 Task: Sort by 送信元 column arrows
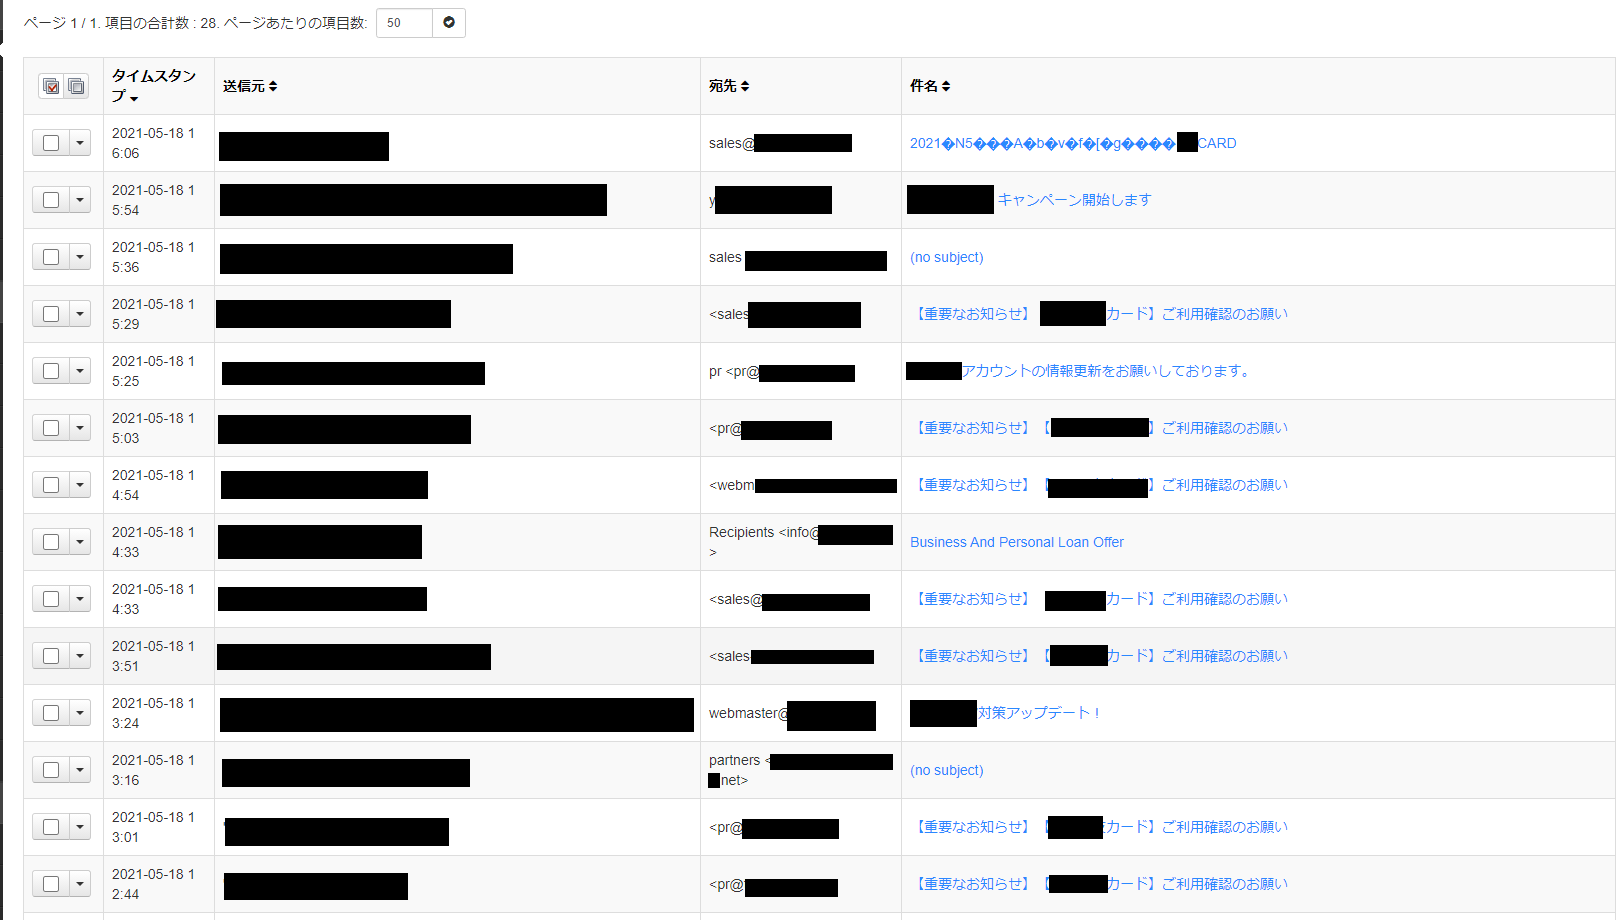pos(273,86)
